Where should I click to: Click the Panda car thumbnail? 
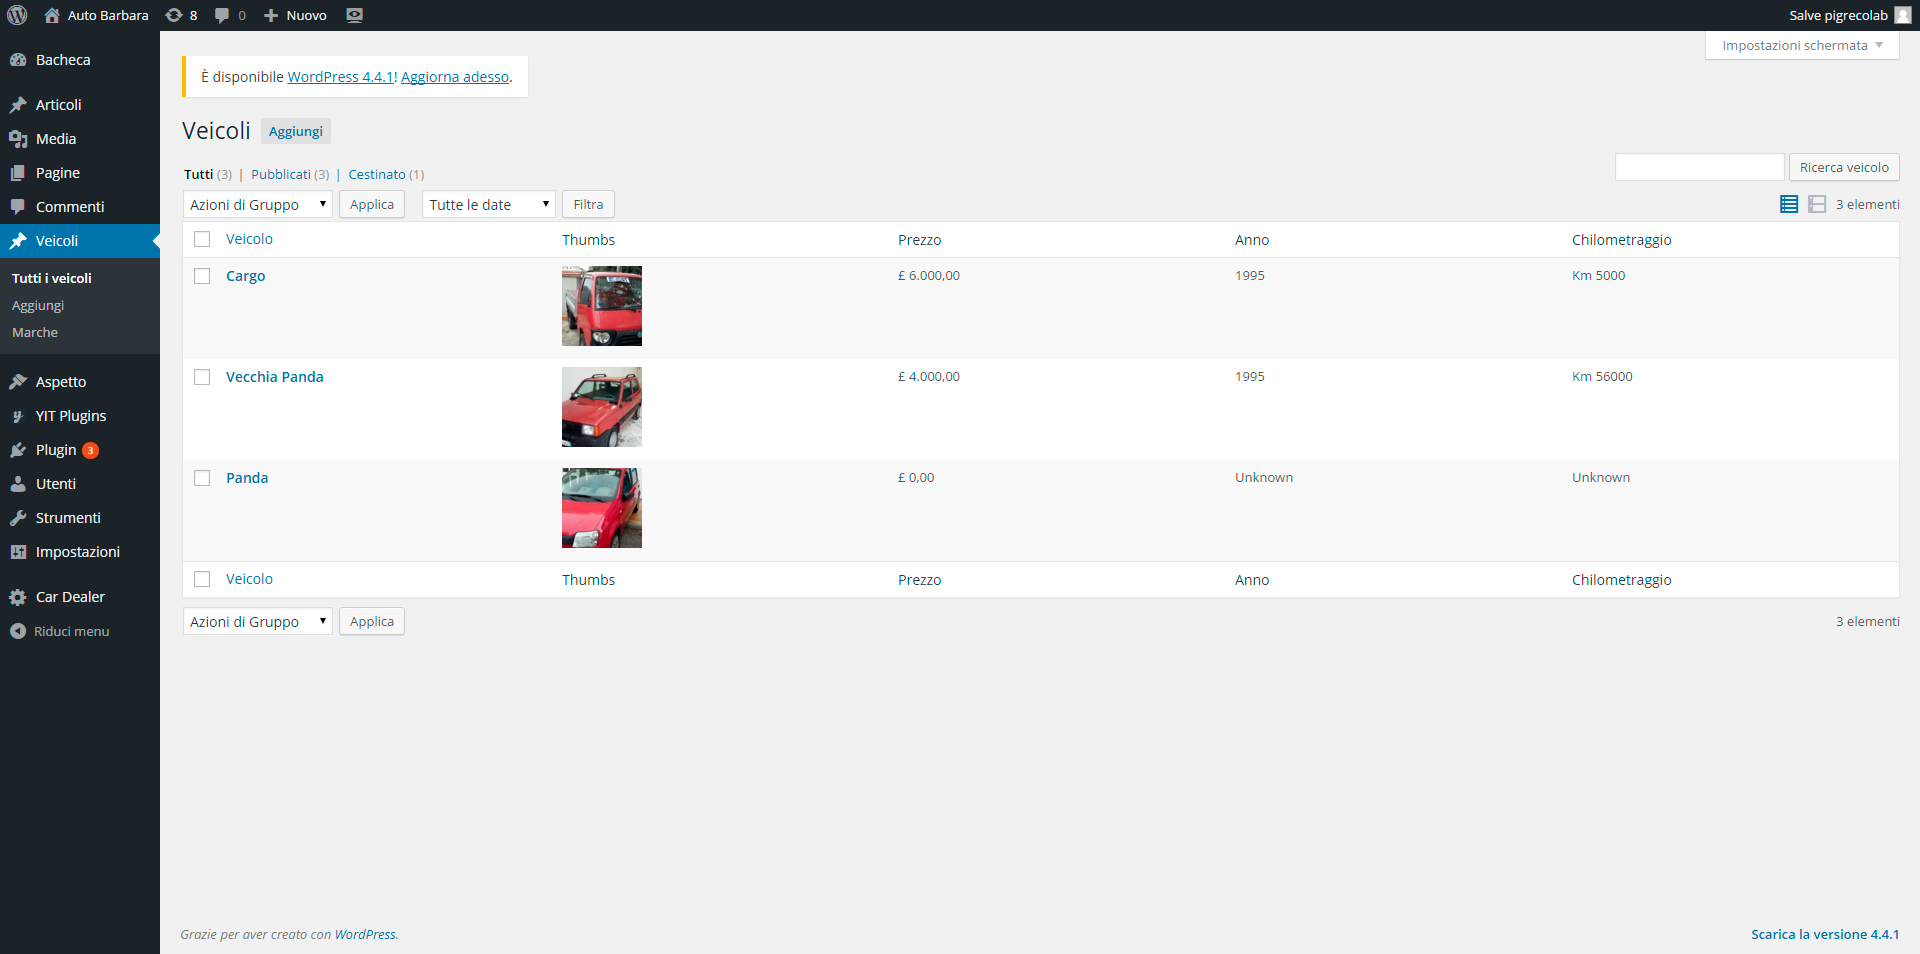(x=601, y=508)
